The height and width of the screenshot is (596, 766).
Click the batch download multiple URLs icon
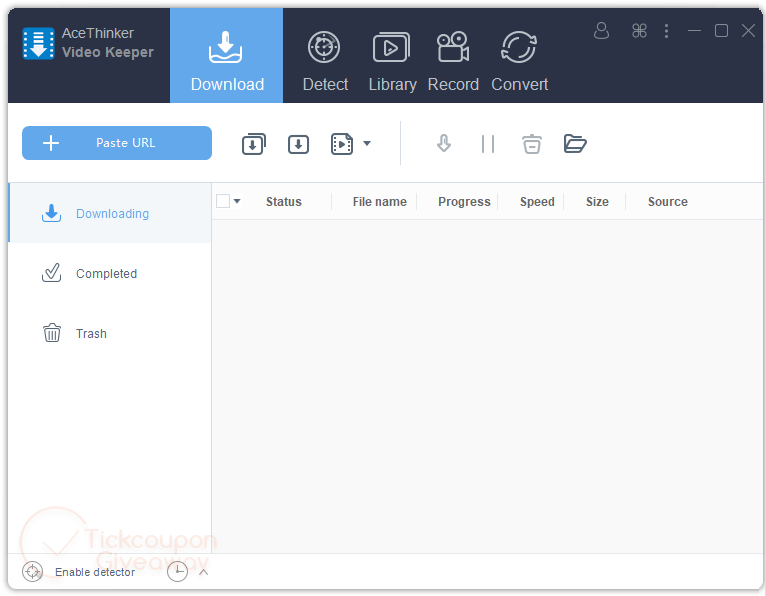point(254,144)
